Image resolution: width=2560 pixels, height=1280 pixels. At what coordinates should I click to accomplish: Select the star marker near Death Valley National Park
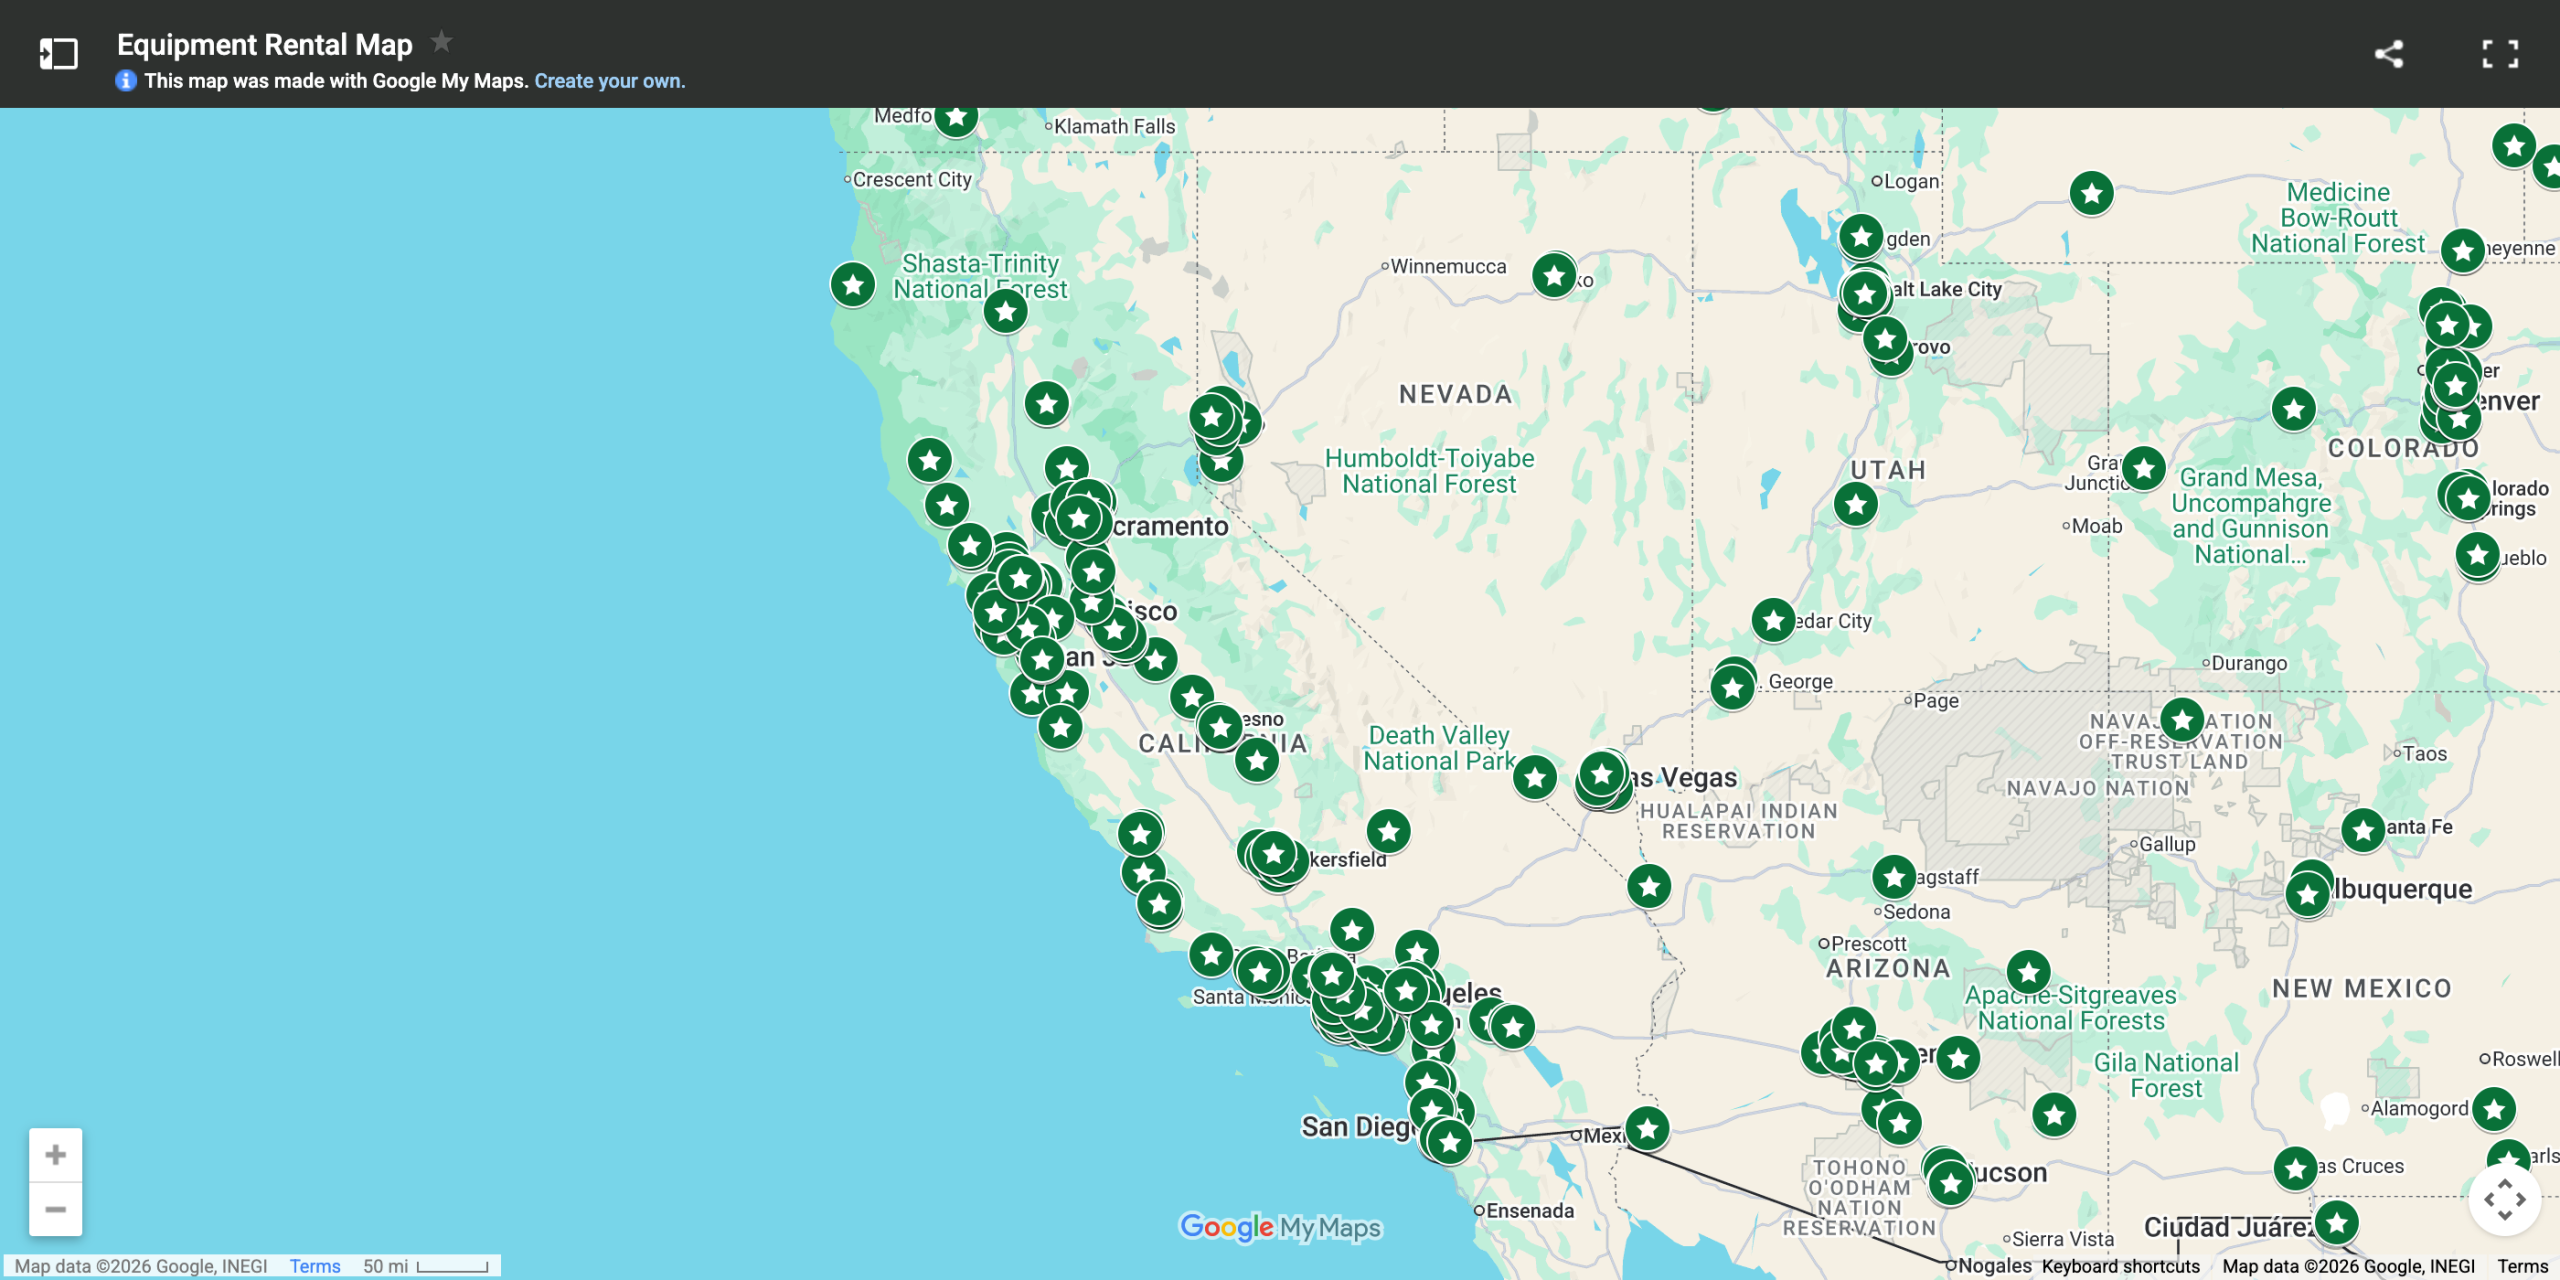click(1534, 777)
